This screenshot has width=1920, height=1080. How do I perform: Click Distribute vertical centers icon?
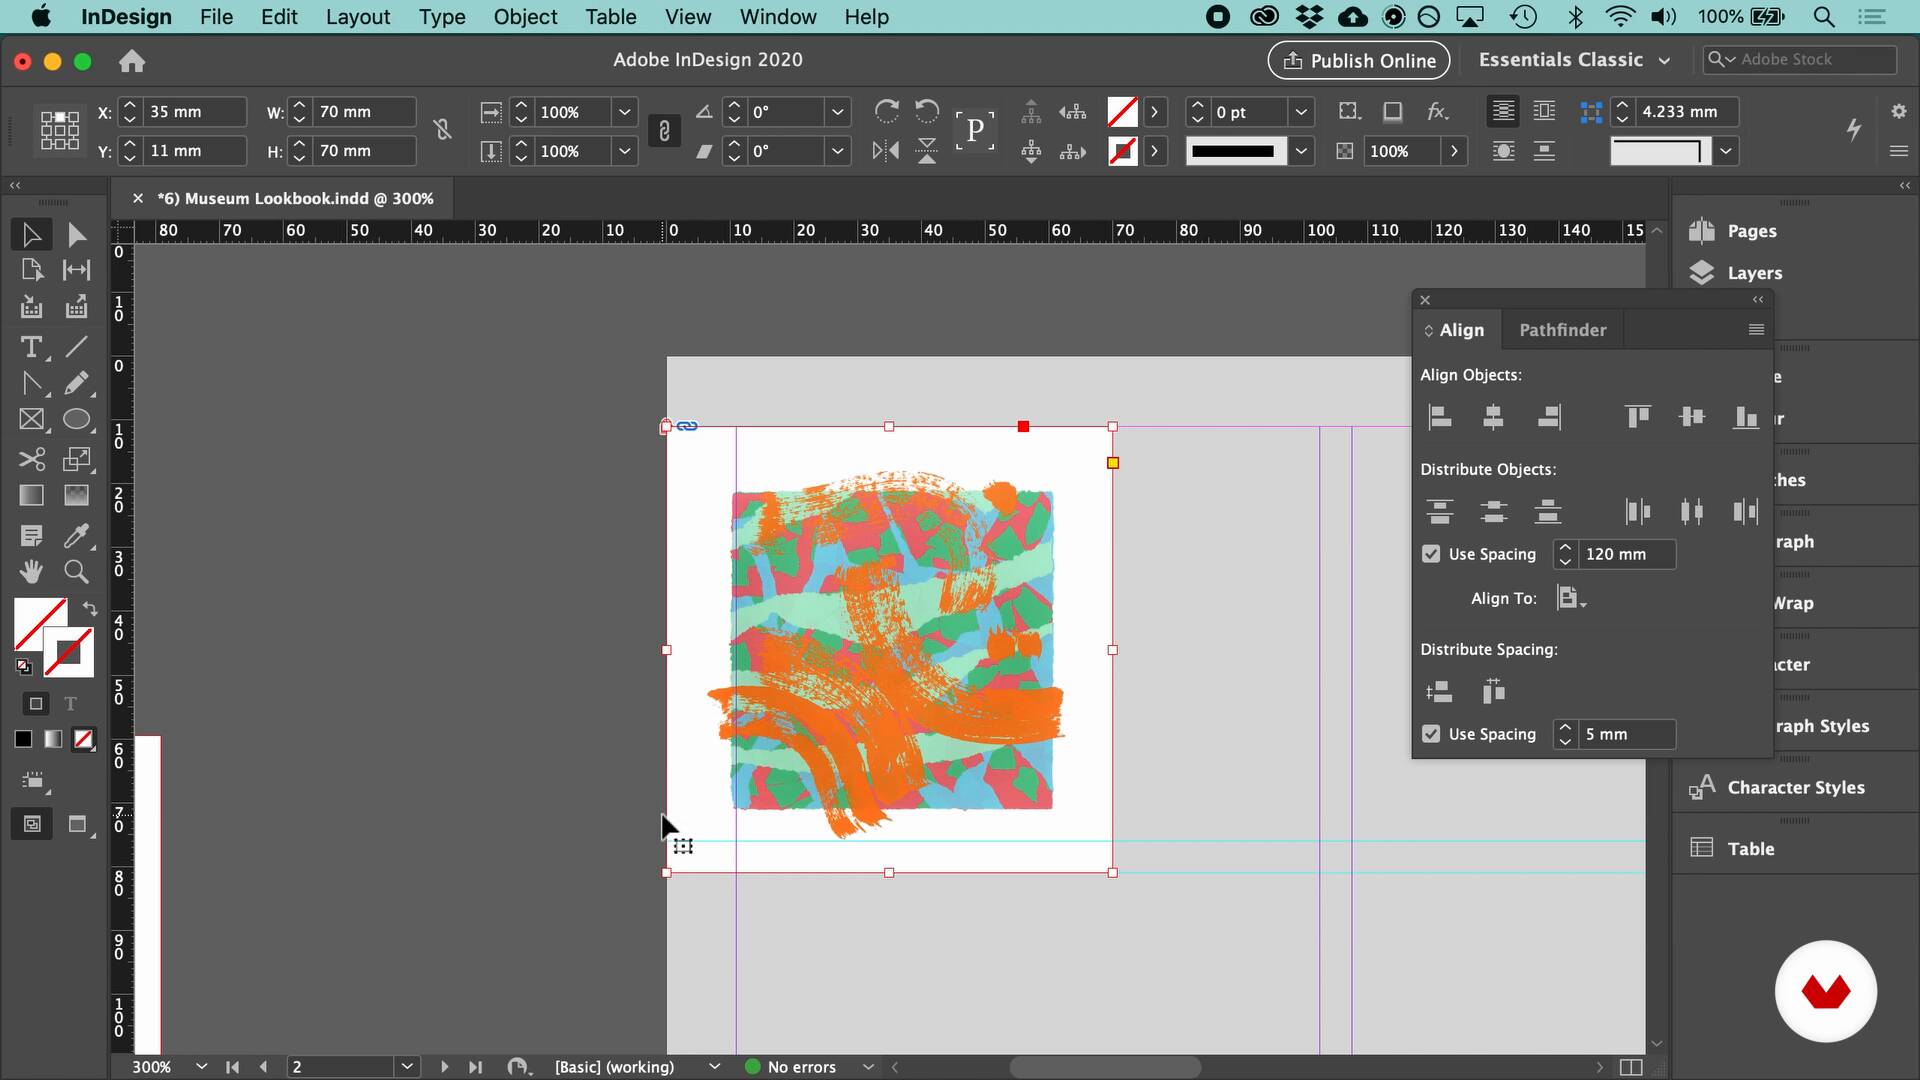(x=1493, y=512)
